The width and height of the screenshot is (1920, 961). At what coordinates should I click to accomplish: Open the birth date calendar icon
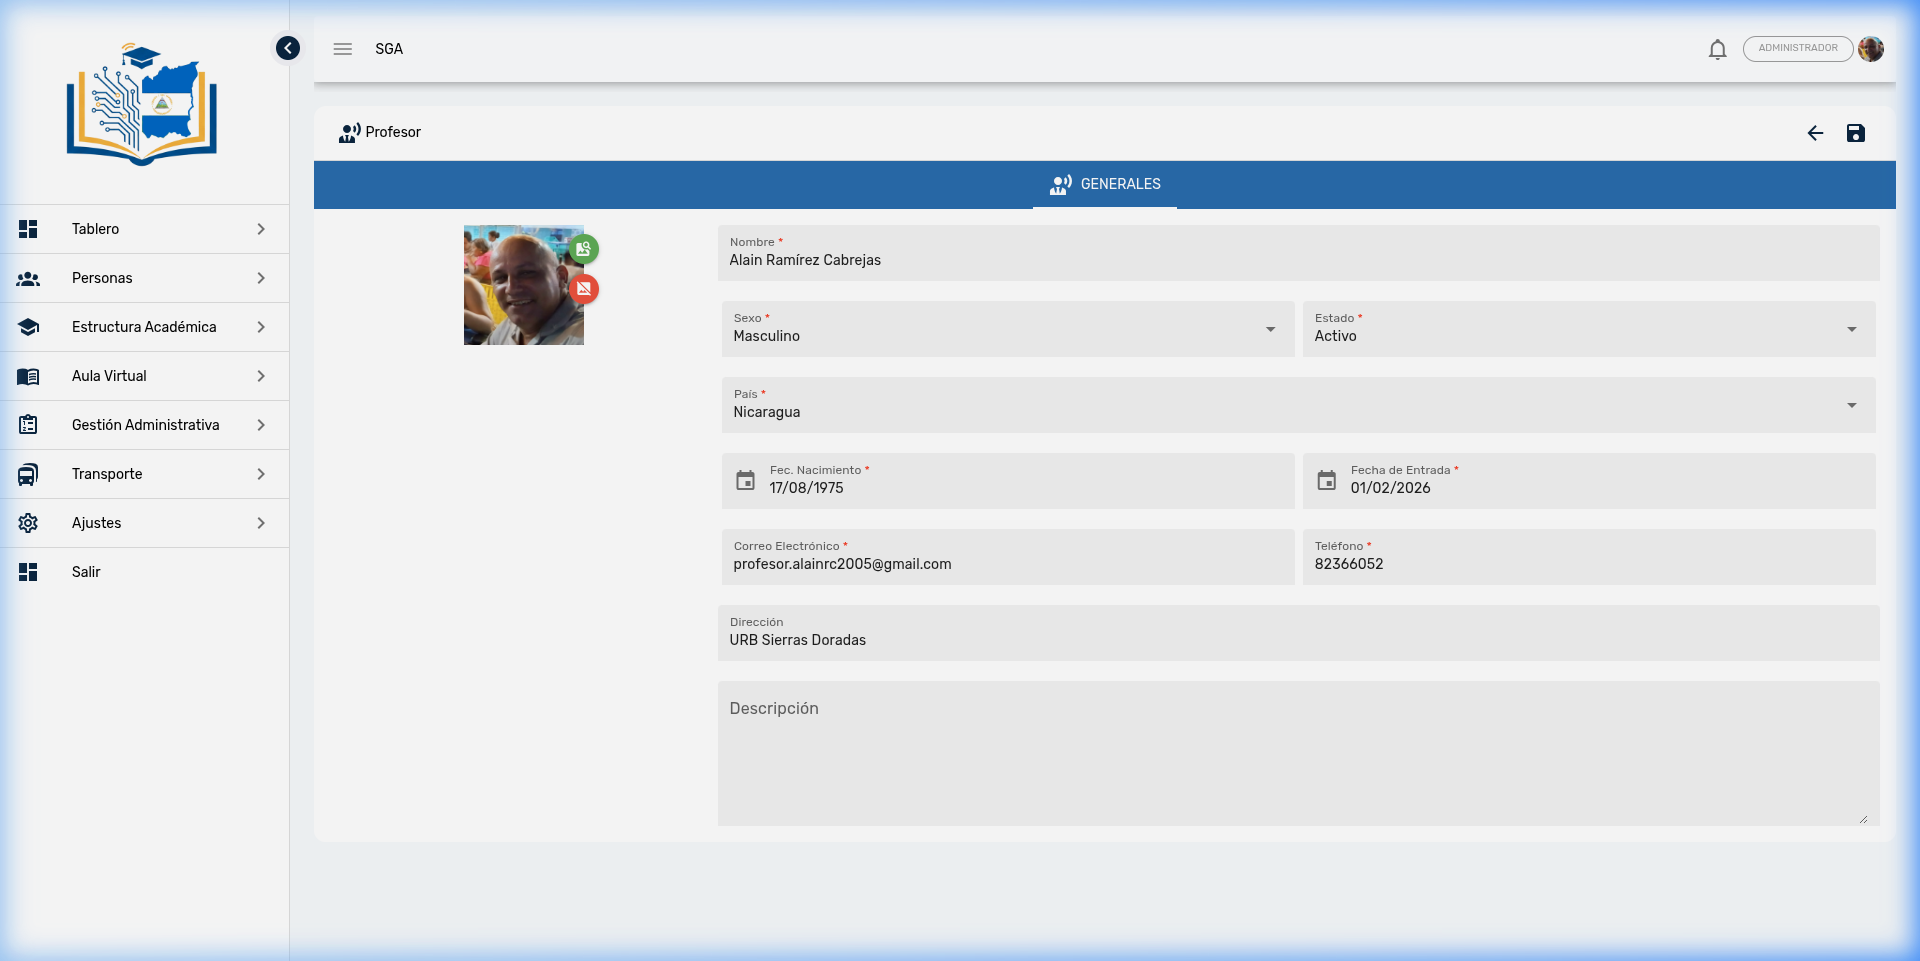[x=746, y=481]
